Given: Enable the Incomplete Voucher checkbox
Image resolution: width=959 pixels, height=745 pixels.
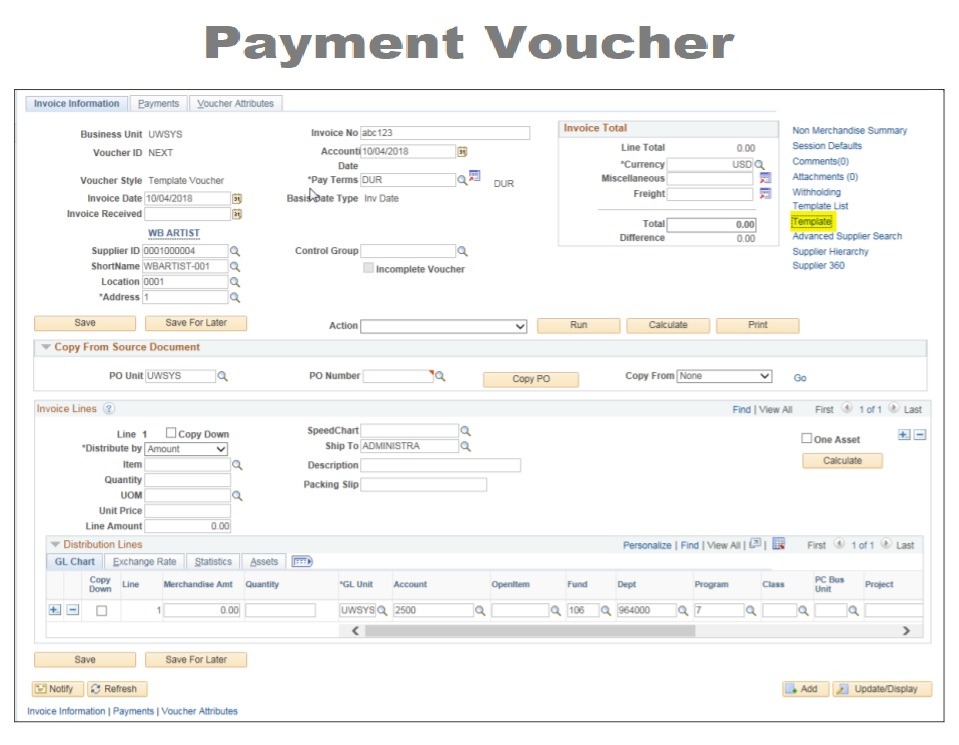Looking at the screenshot, I should (x=369, y=268).
